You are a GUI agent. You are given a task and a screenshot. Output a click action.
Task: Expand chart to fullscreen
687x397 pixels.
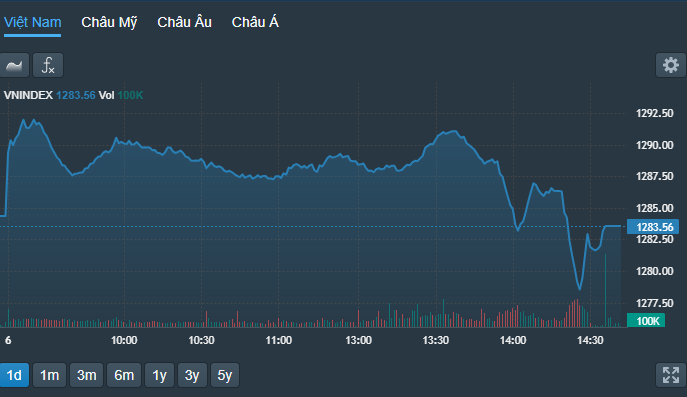tap(671, 375)
